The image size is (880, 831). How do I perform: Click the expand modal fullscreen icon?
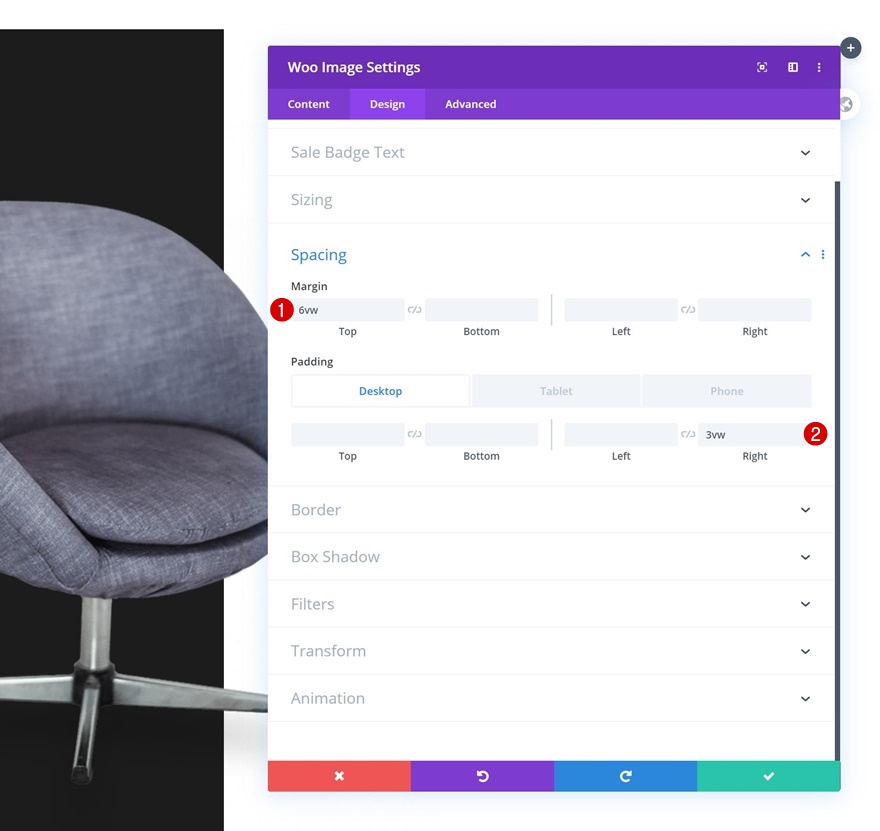pos(762,67)
